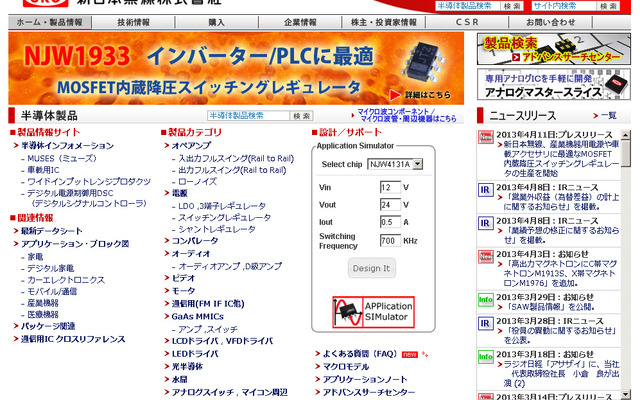
Task: Open 光半導体 category link
Action: coord(187,367)
